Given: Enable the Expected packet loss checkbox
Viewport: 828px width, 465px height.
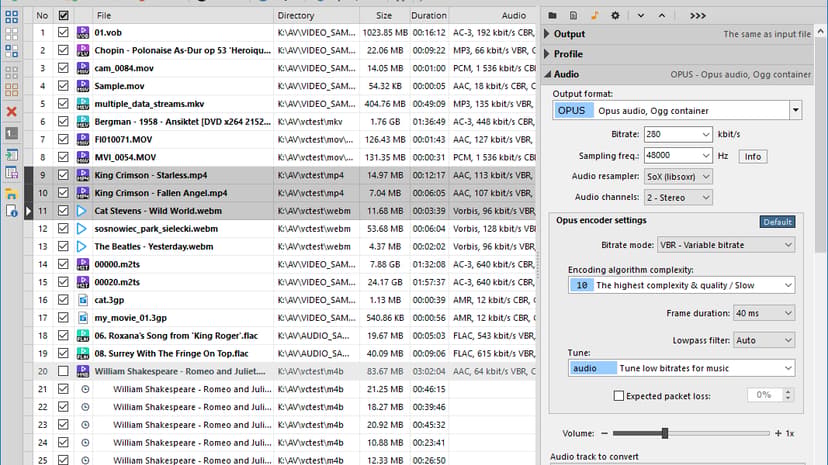Looking at the screenshot, I should pyautogui.click(x=619, y=396).
